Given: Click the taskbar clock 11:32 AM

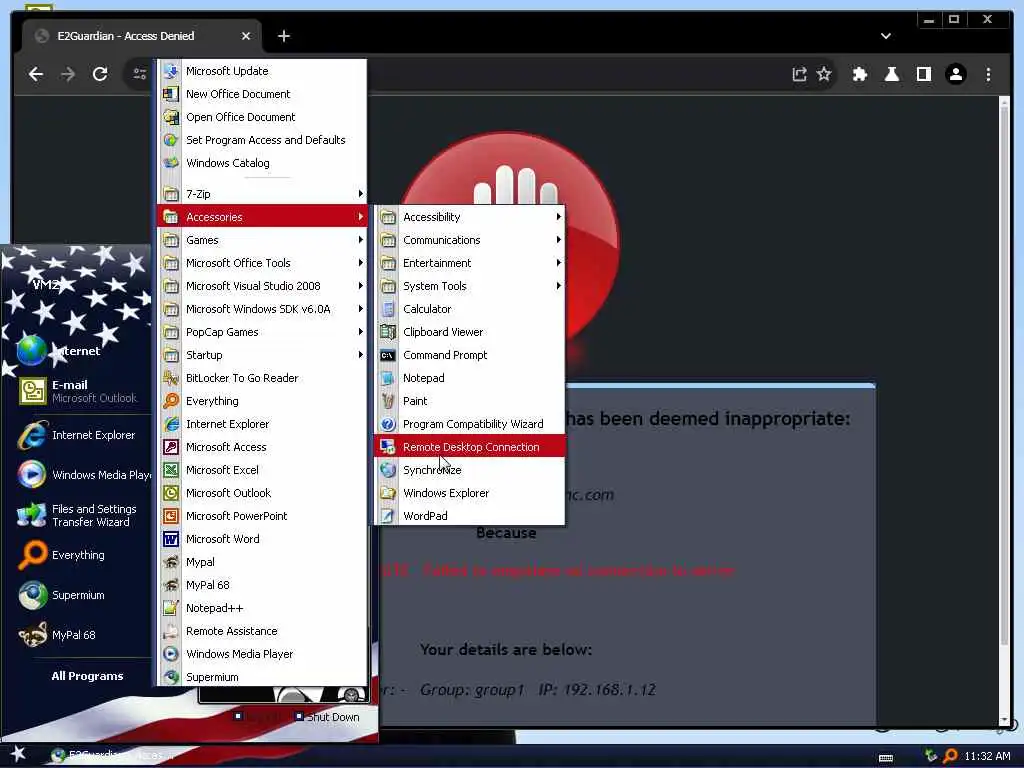Looking at the screenshot, I should pyautogui.click(x=987, y=756).
